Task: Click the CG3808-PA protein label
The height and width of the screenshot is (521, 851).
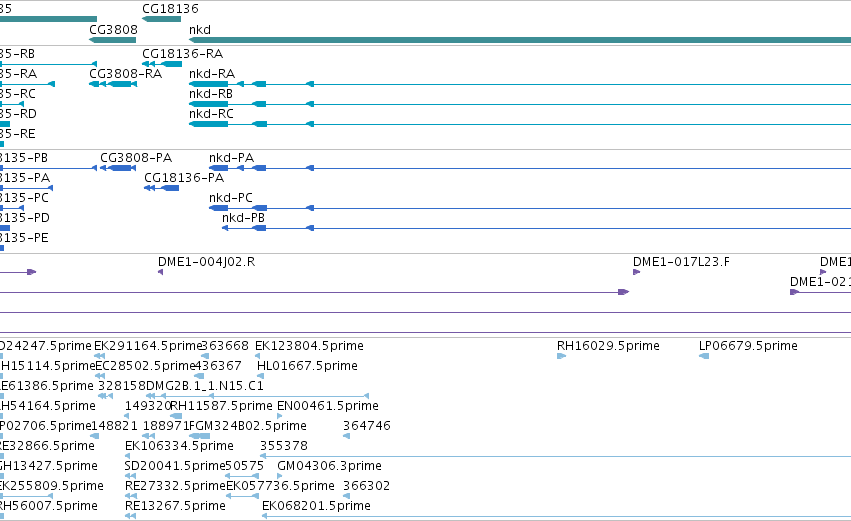Action: click(136, 158)
